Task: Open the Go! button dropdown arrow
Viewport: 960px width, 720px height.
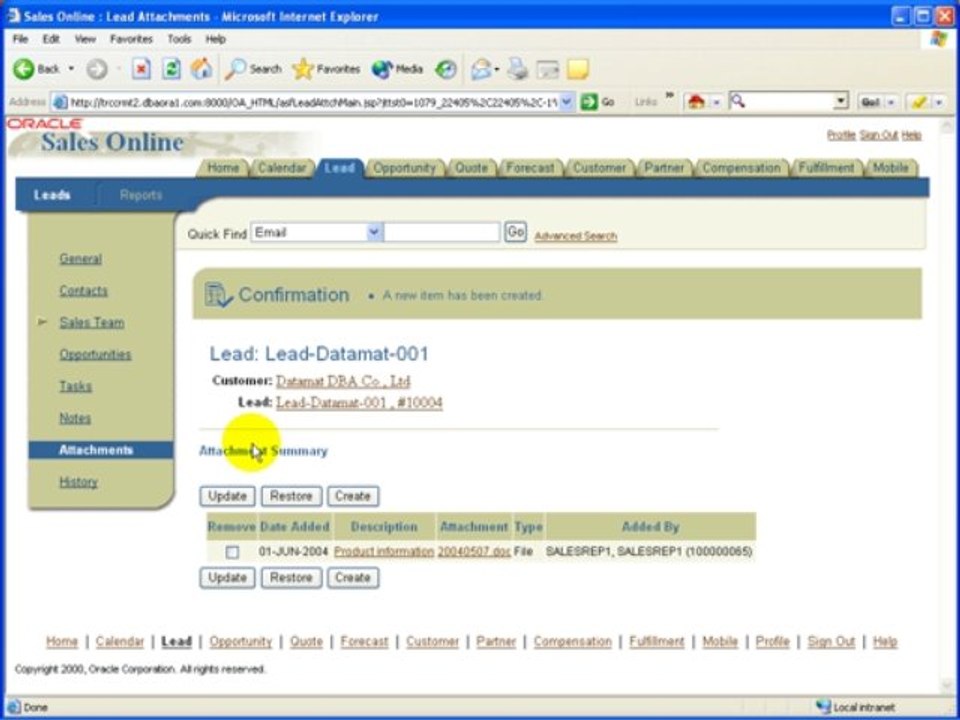Action: click(x=892, y=102)
